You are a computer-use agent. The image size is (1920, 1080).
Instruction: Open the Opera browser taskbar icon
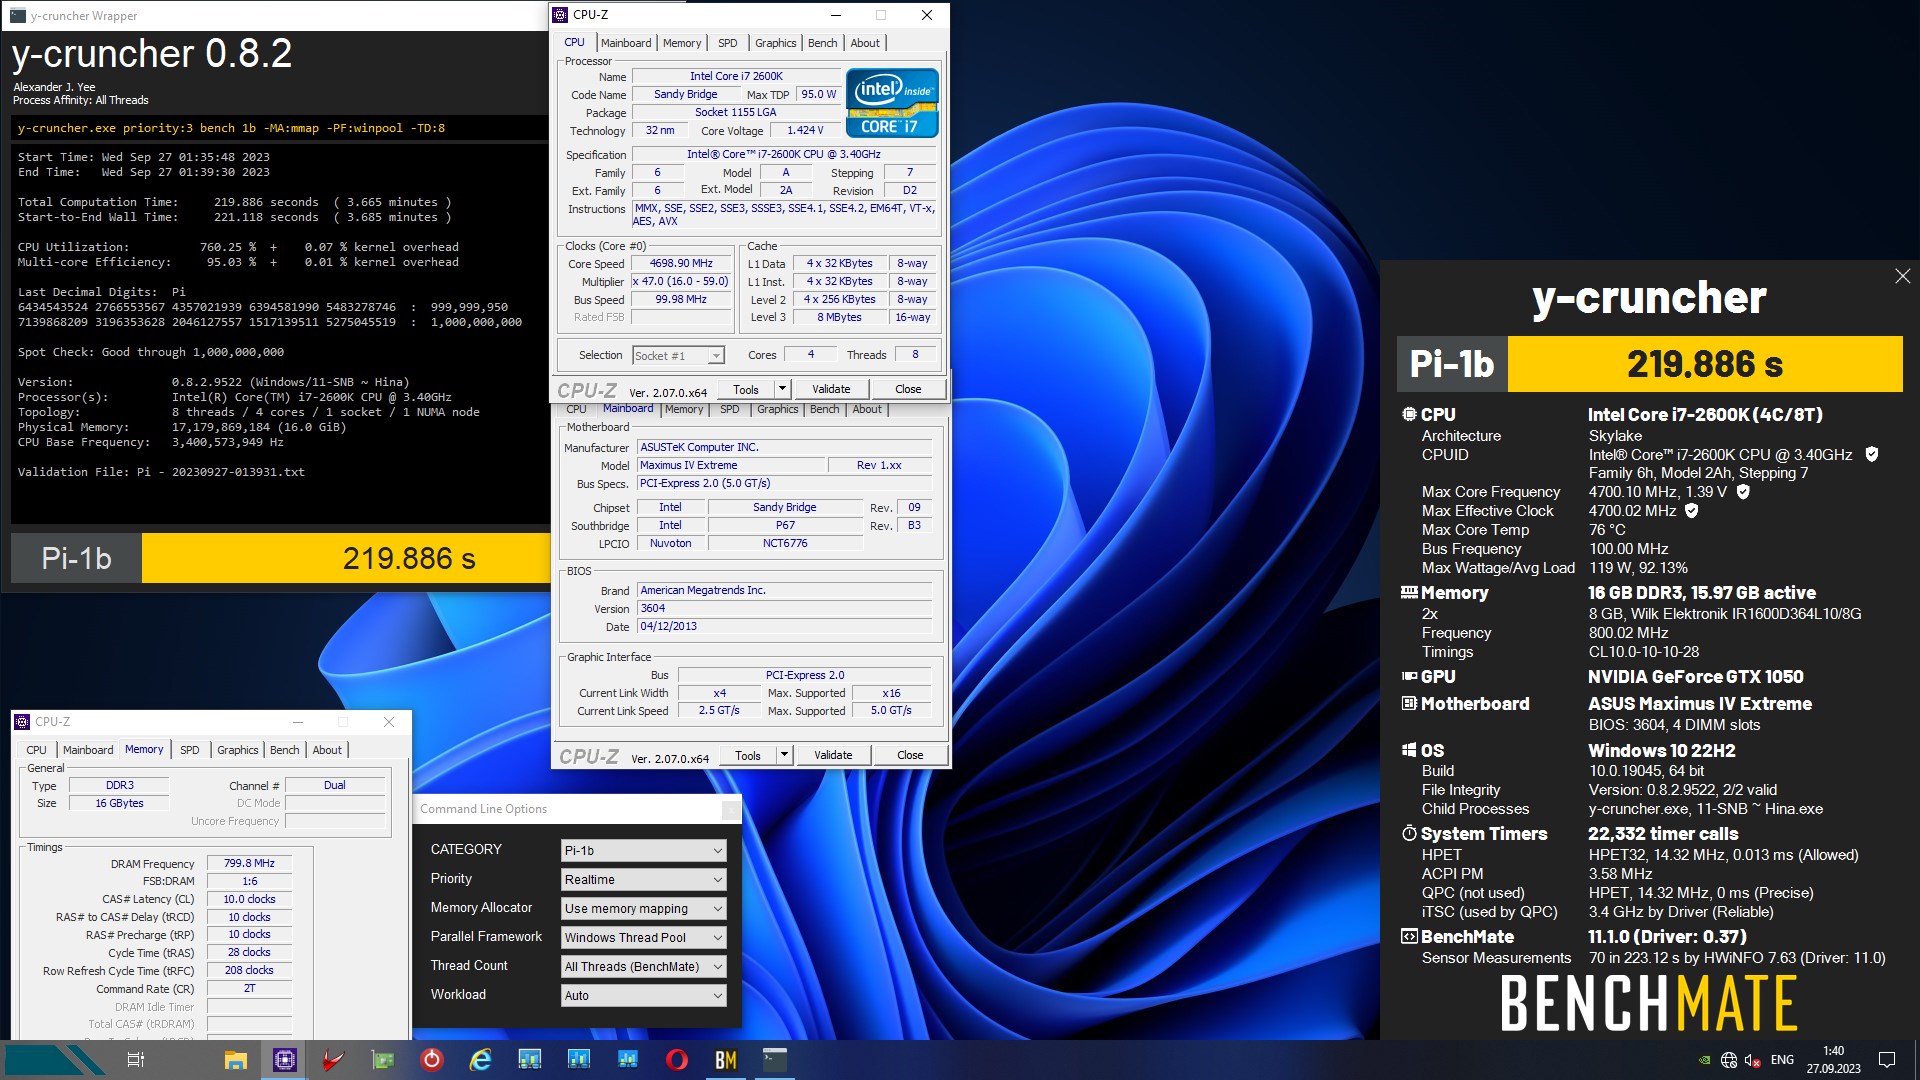tap(677, 1060)
